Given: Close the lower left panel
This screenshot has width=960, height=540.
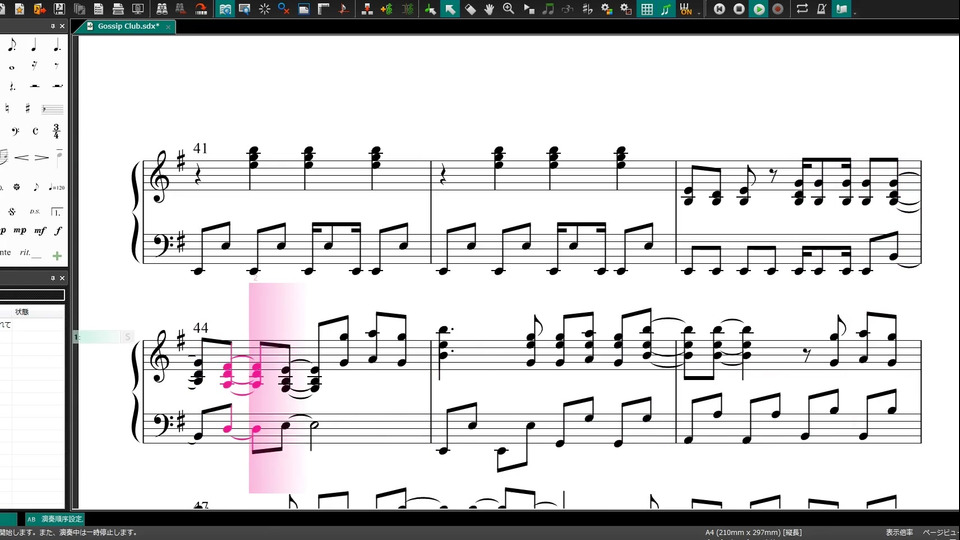Looking at the screenshot, I should coord(62,278).
